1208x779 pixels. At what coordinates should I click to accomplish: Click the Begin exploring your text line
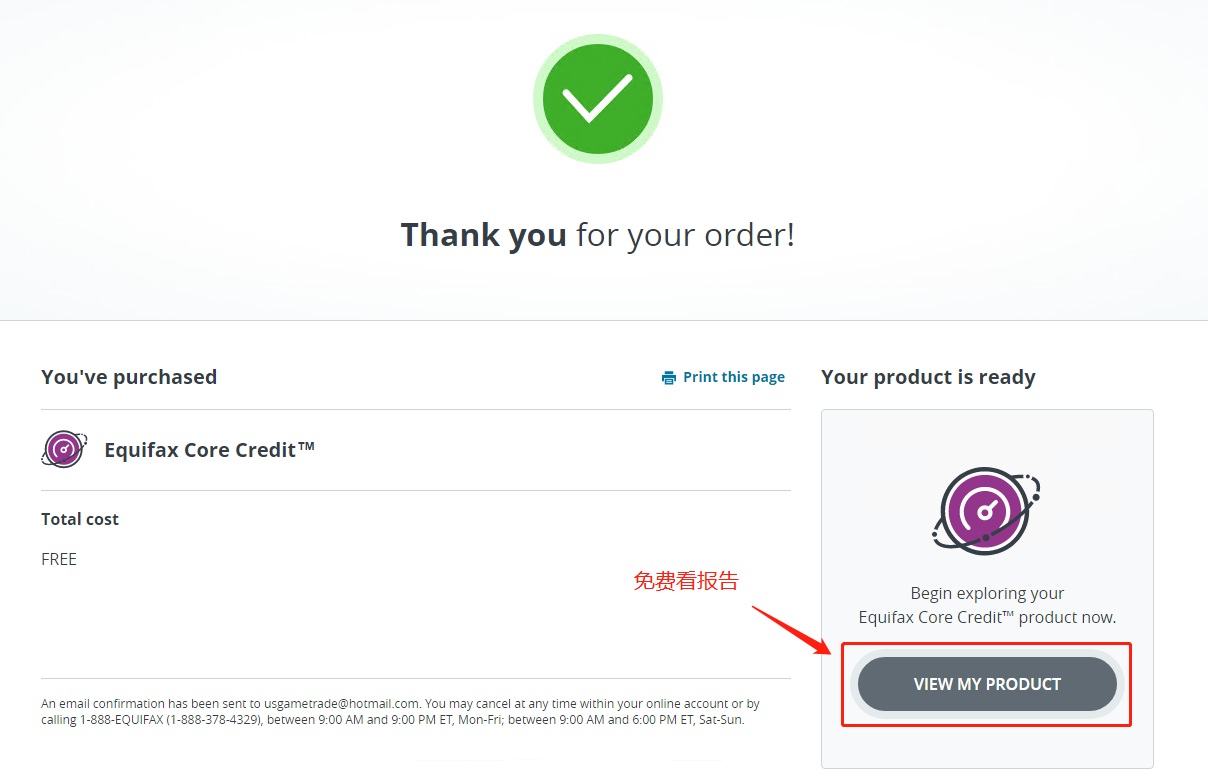point(987,593)
